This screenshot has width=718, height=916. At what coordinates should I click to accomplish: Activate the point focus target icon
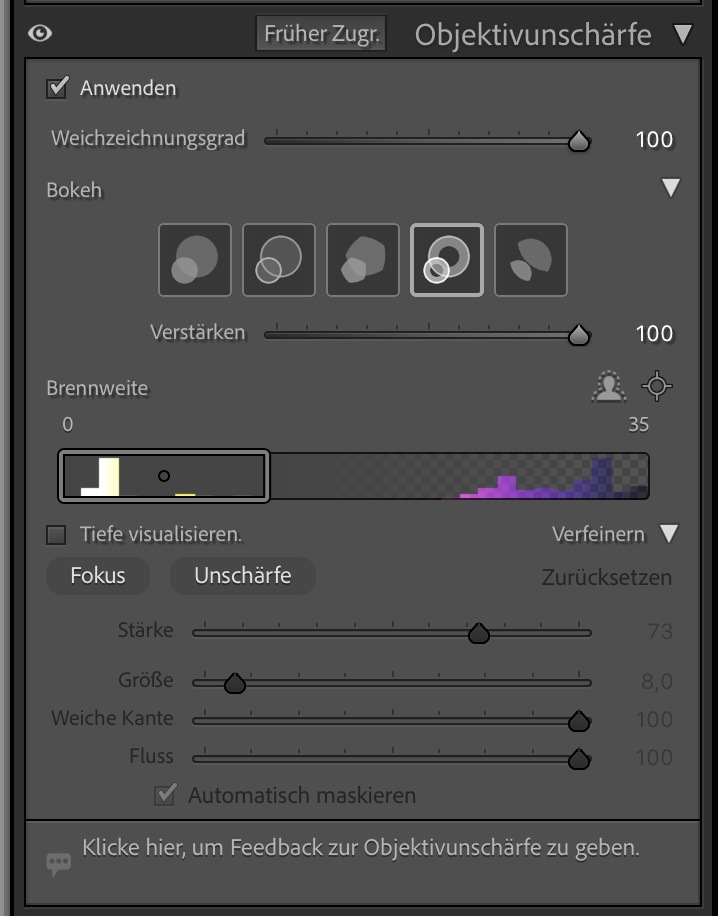(656, 387)
